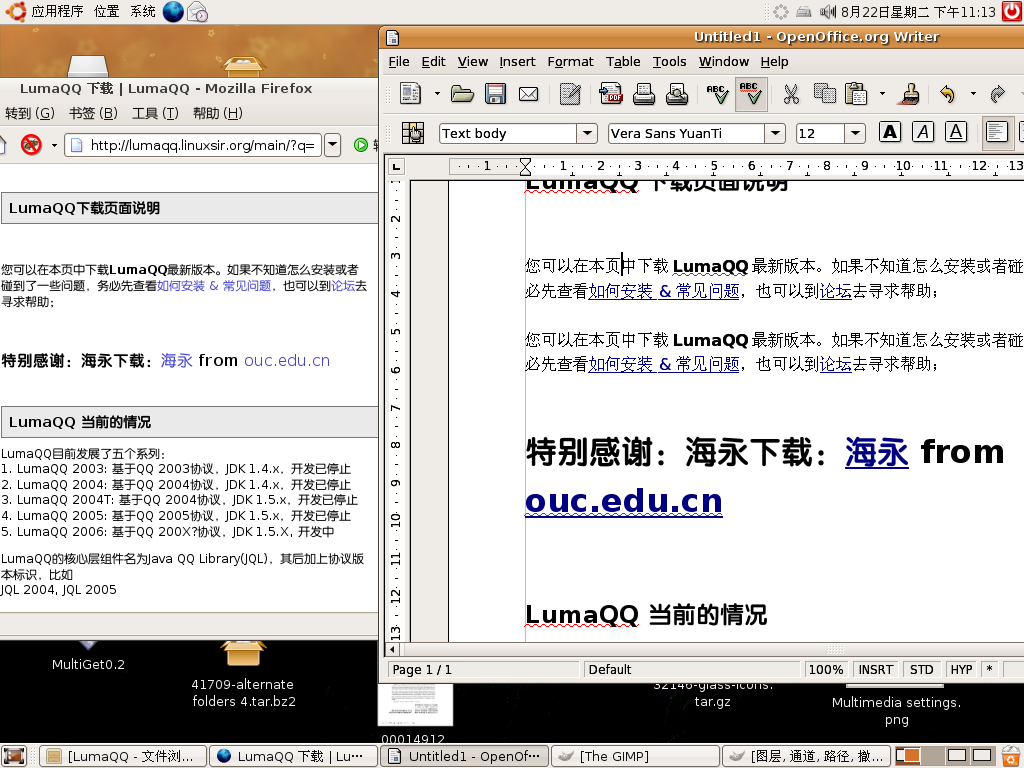Open the 位置 Places menu

(x=106, y=11)
